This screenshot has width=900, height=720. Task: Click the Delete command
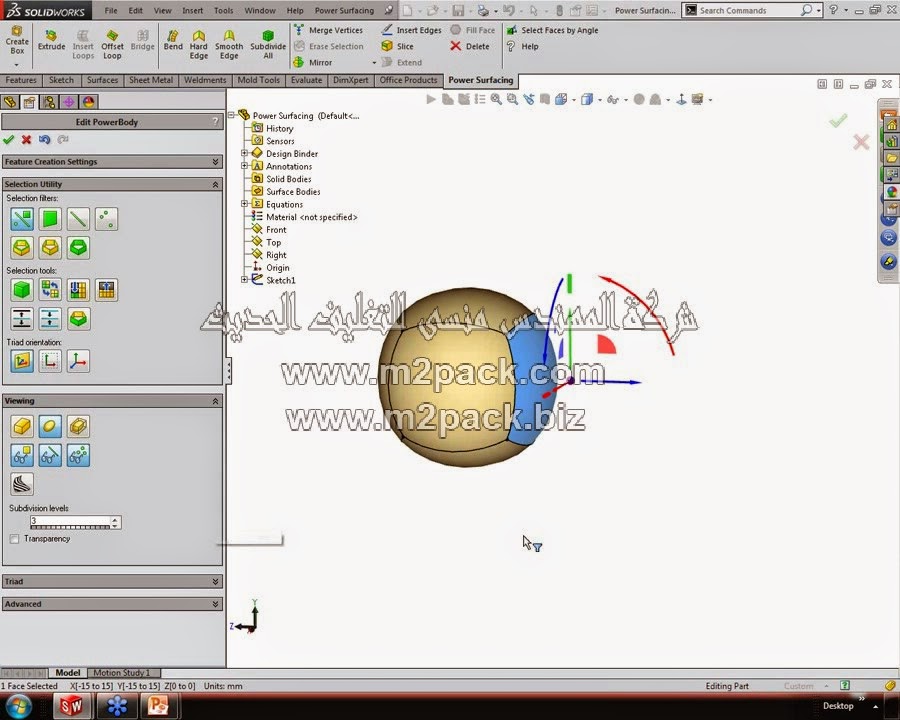[x=470, y=46]
